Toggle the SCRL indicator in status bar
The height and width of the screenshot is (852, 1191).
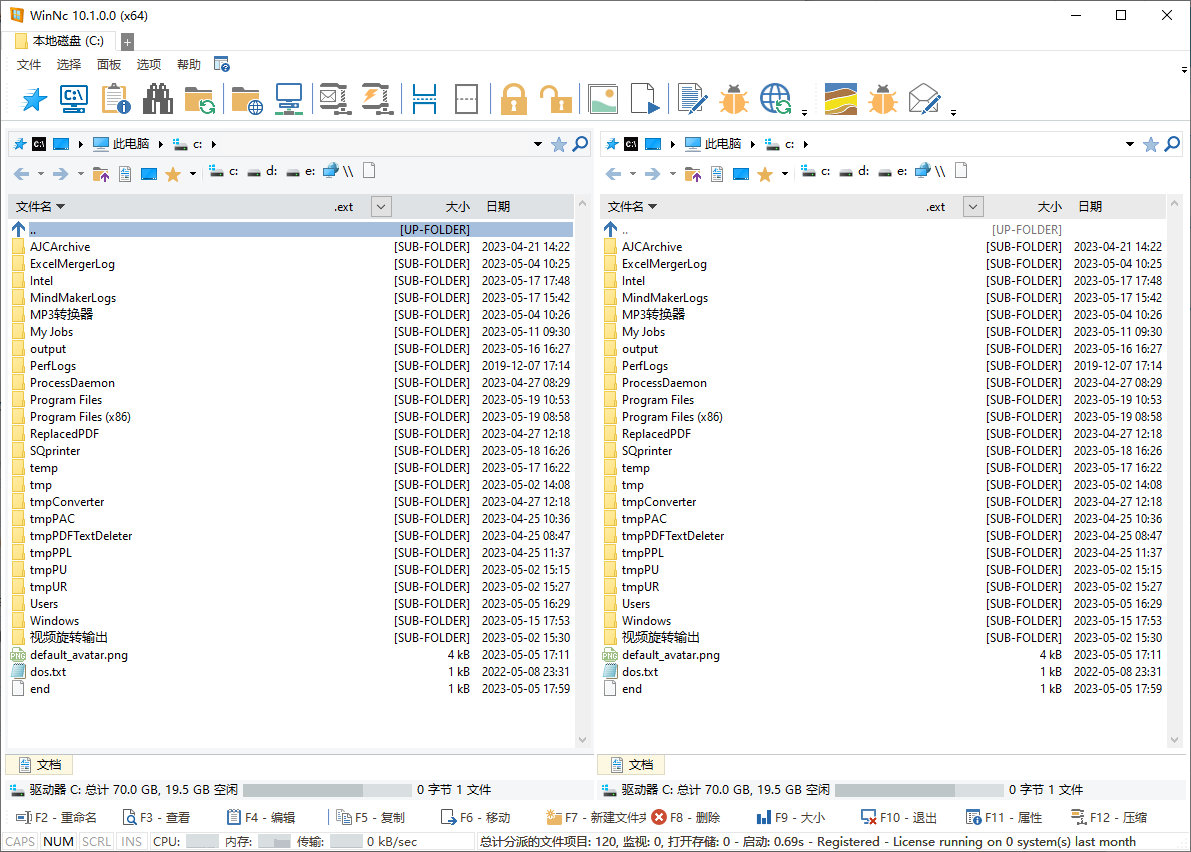click(x=96, y=841)
